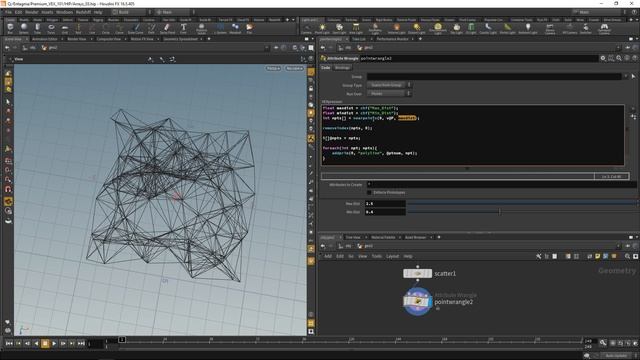
Task: Toggle display flag on pointwrangle2 node
Action: tap(429, 302)
